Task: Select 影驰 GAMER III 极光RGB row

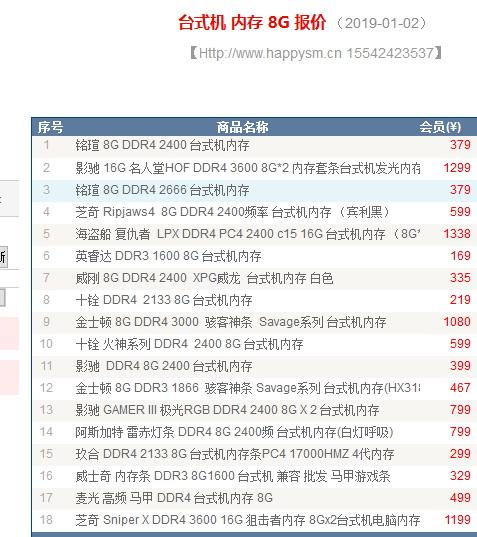Action: tap(254, 410)
